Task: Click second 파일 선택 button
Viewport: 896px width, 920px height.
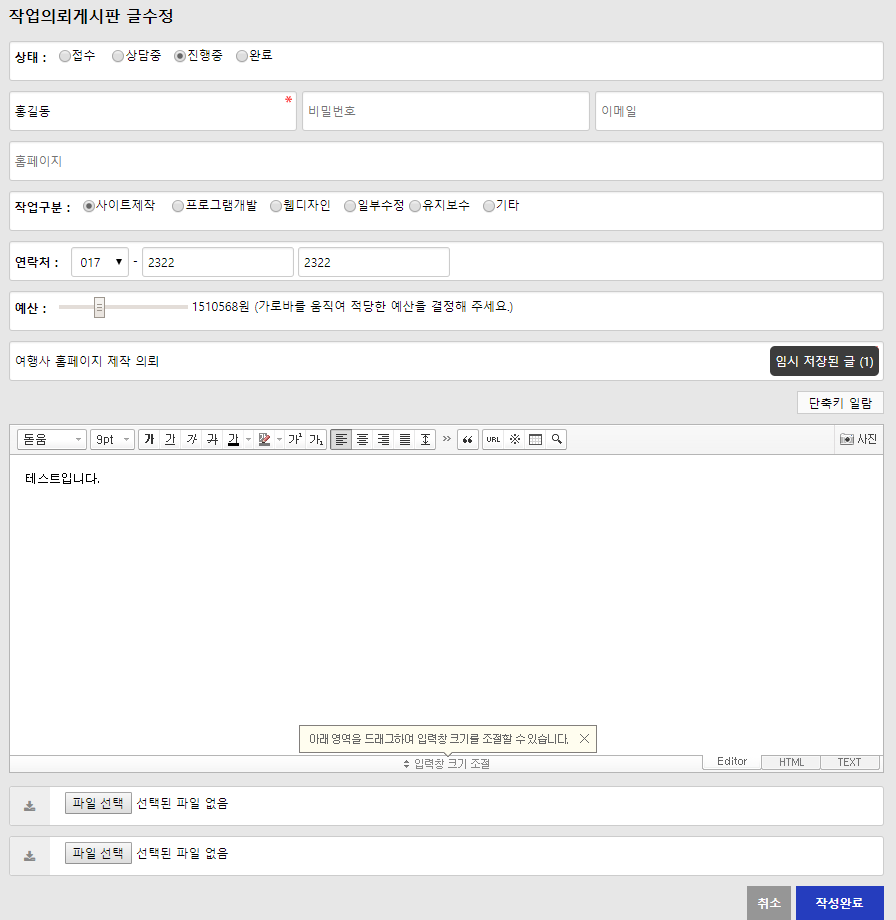Action: click(98, 853)
